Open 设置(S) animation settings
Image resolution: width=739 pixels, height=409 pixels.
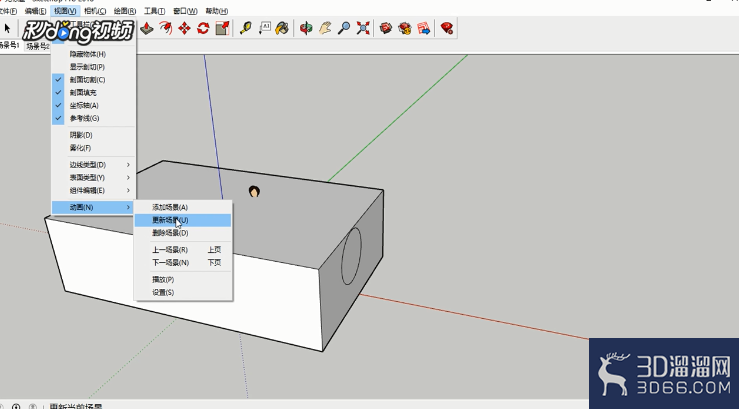tap(183, 292)
